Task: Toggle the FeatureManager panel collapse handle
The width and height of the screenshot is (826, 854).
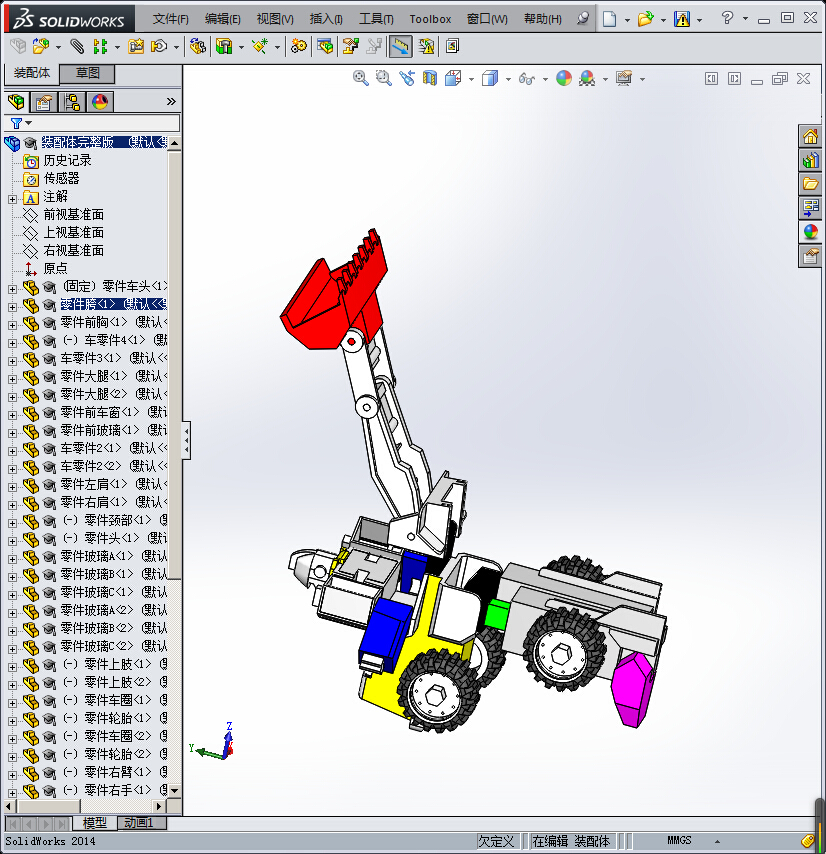Action: click(186, 440)
